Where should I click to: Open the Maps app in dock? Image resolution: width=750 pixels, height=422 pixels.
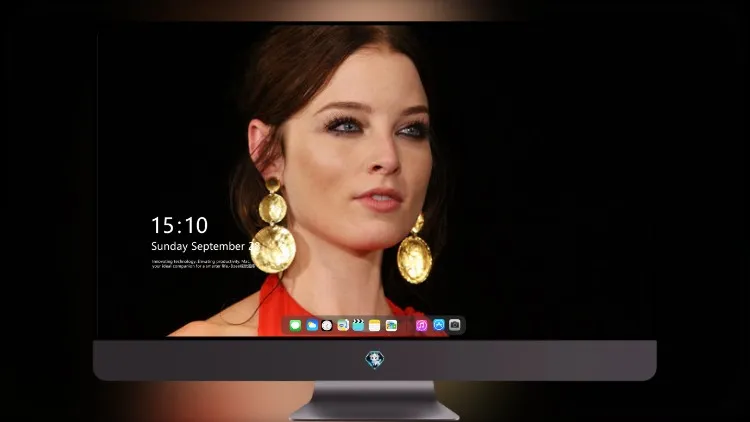click(343, 325)
